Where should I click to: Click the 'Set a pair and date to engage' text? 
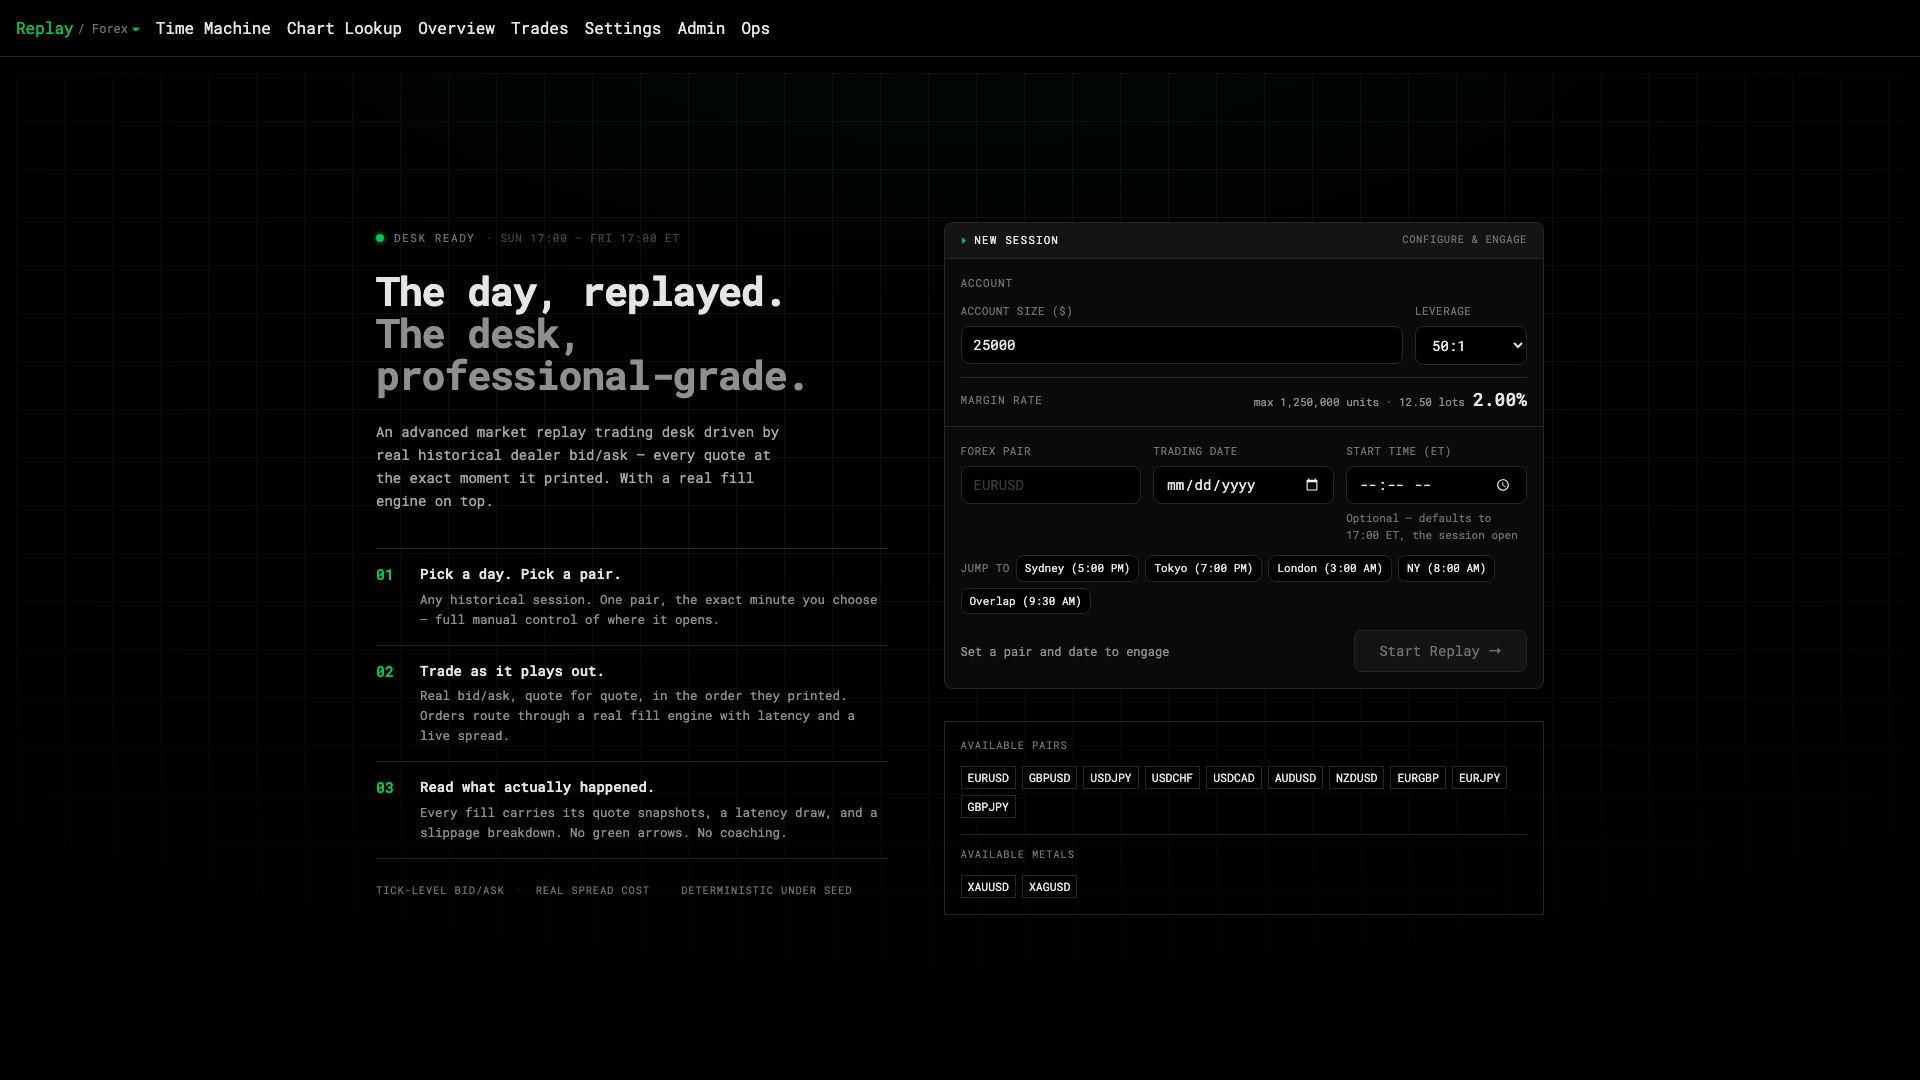1064,652
